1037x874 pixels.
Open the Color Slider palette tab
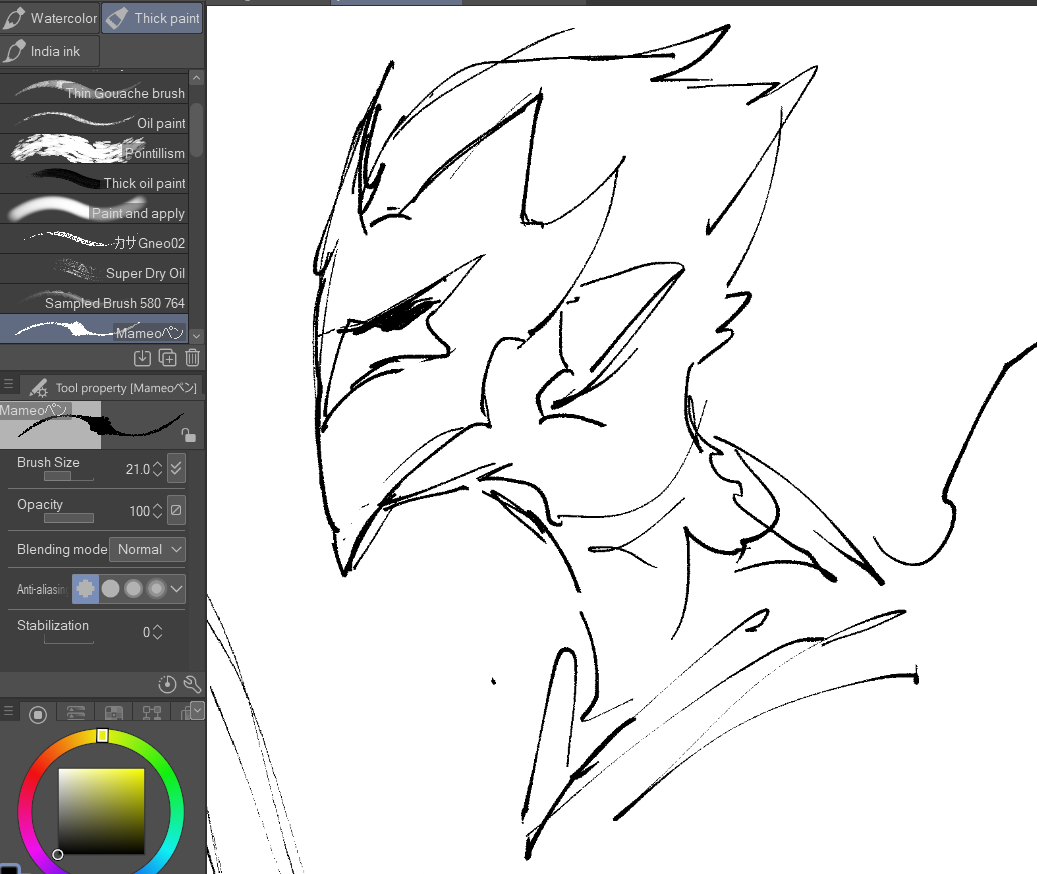click(75, 713)
